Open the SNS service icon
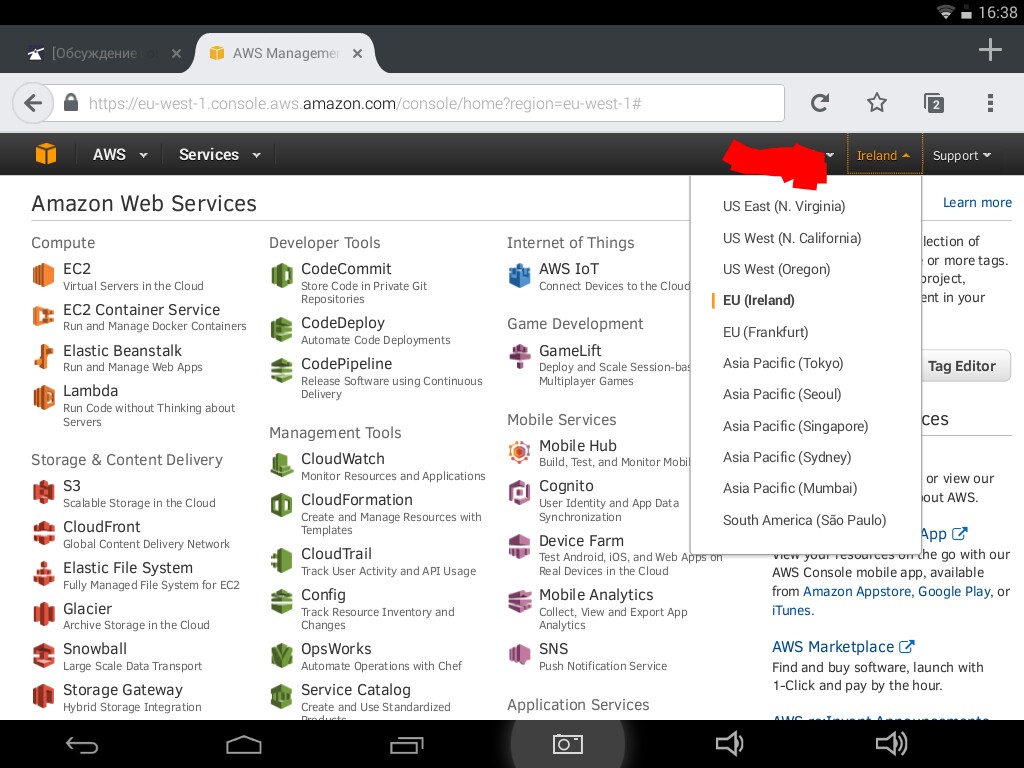The image size is (1024, 768). (520, 654)
